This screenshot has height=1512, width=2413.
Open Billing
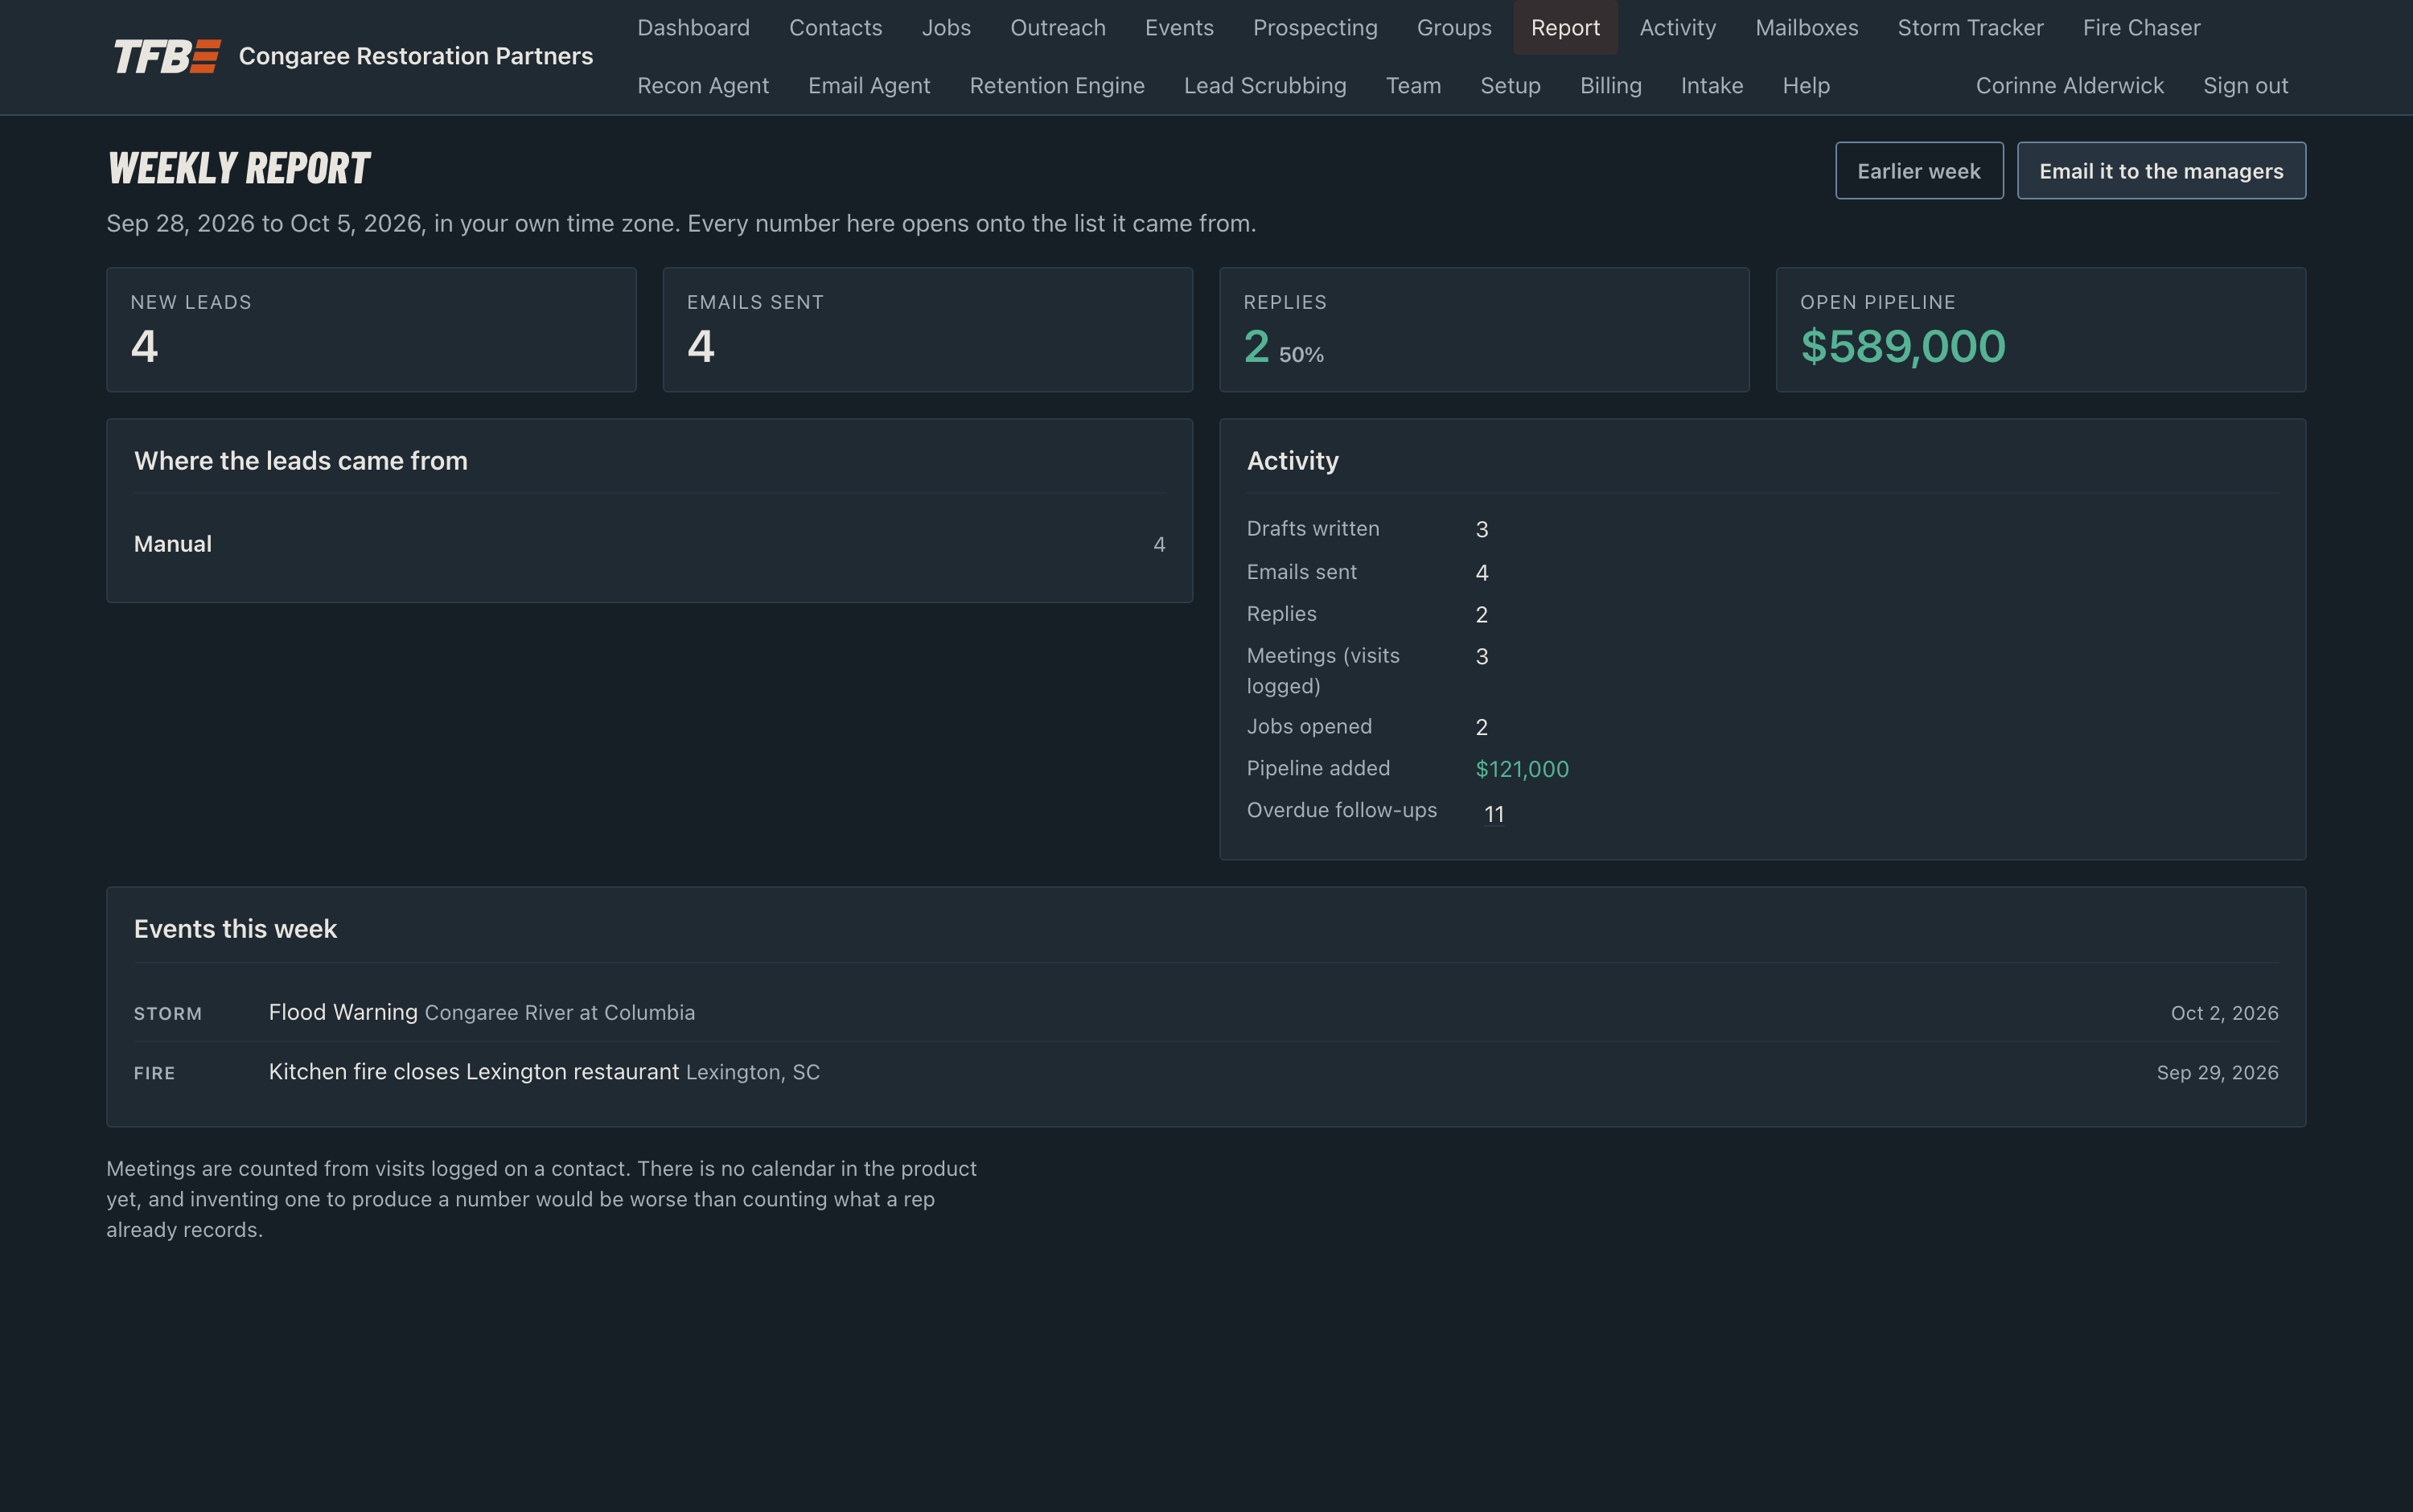1610,86
